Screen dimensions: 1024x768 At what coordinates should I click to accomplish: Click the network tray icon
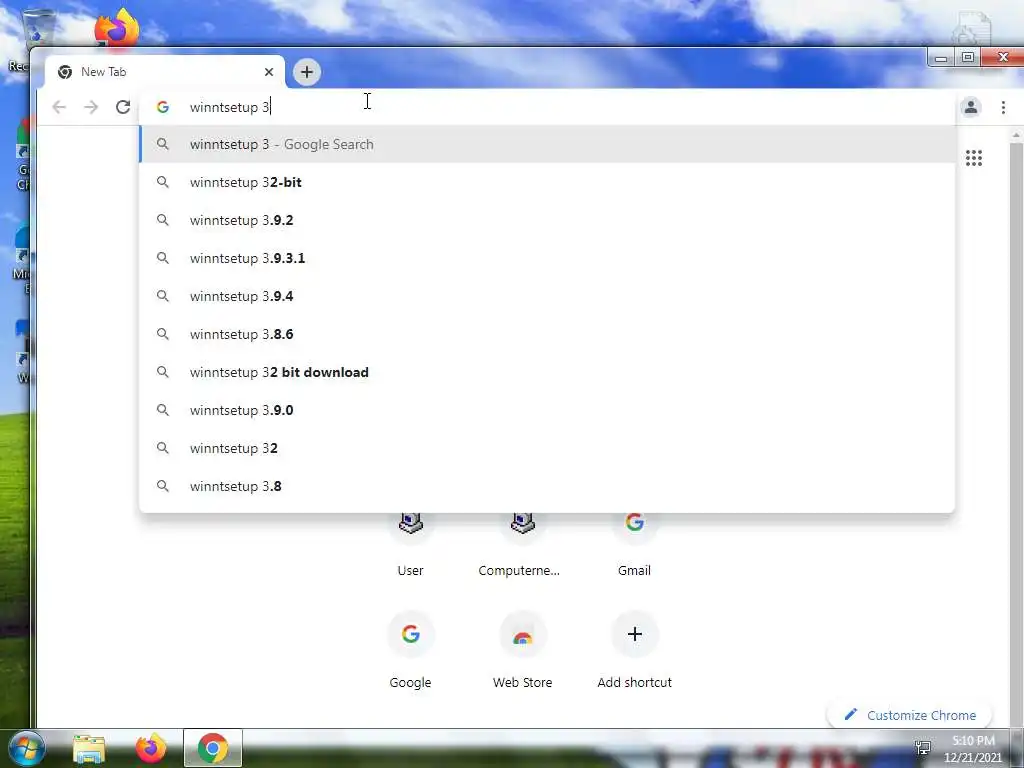click(922, 746)
